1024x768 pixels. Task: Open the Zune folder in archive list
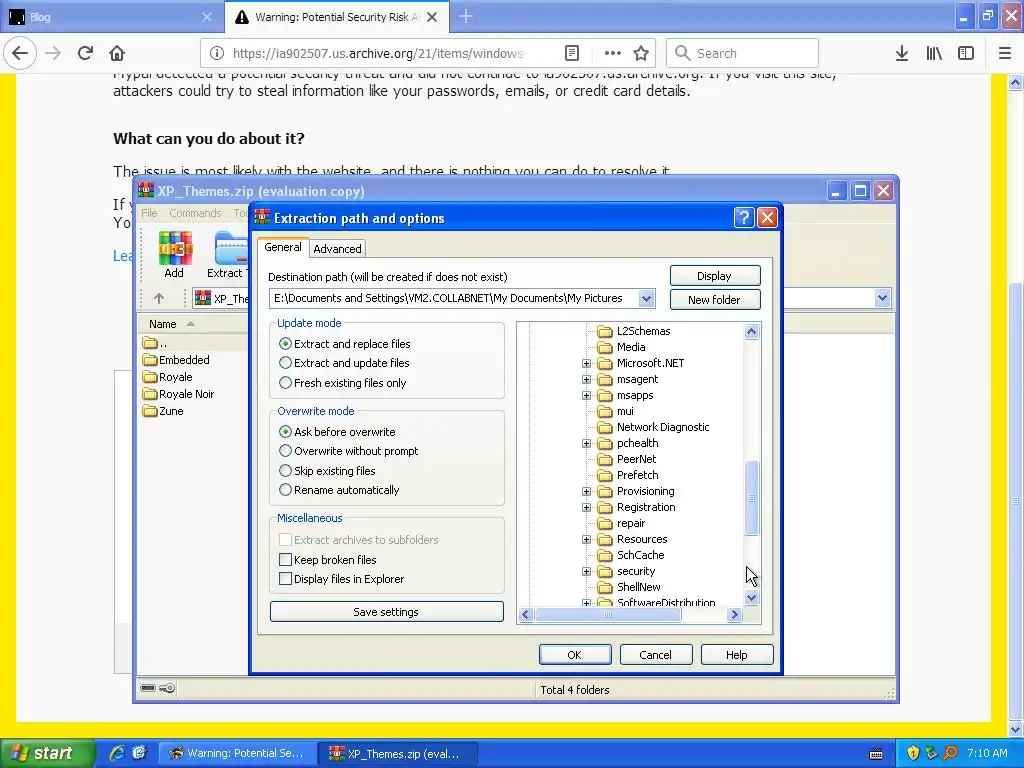[163, 411]
